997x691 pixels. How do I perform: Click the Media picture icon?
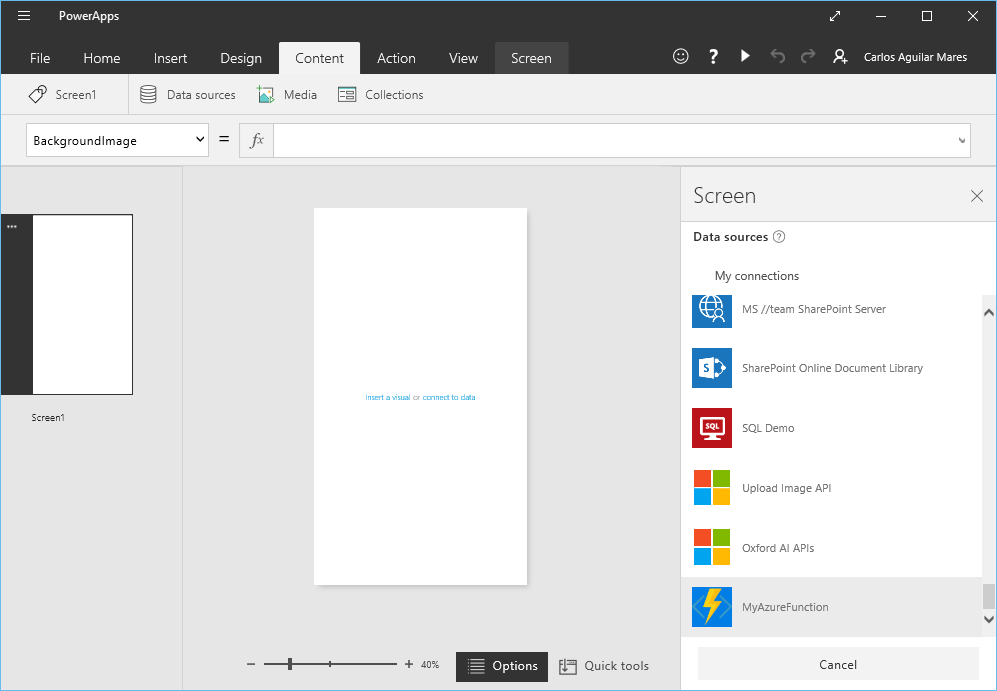[x=265, y=95]
